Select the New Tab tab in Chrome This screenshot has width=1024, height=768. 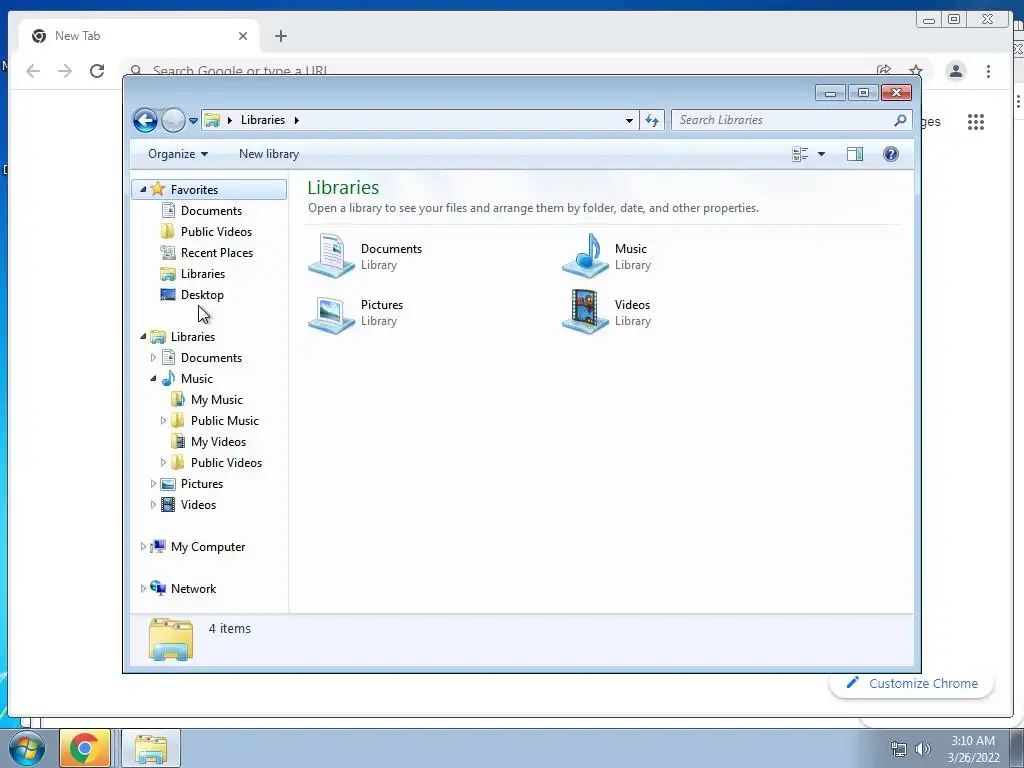138,36
